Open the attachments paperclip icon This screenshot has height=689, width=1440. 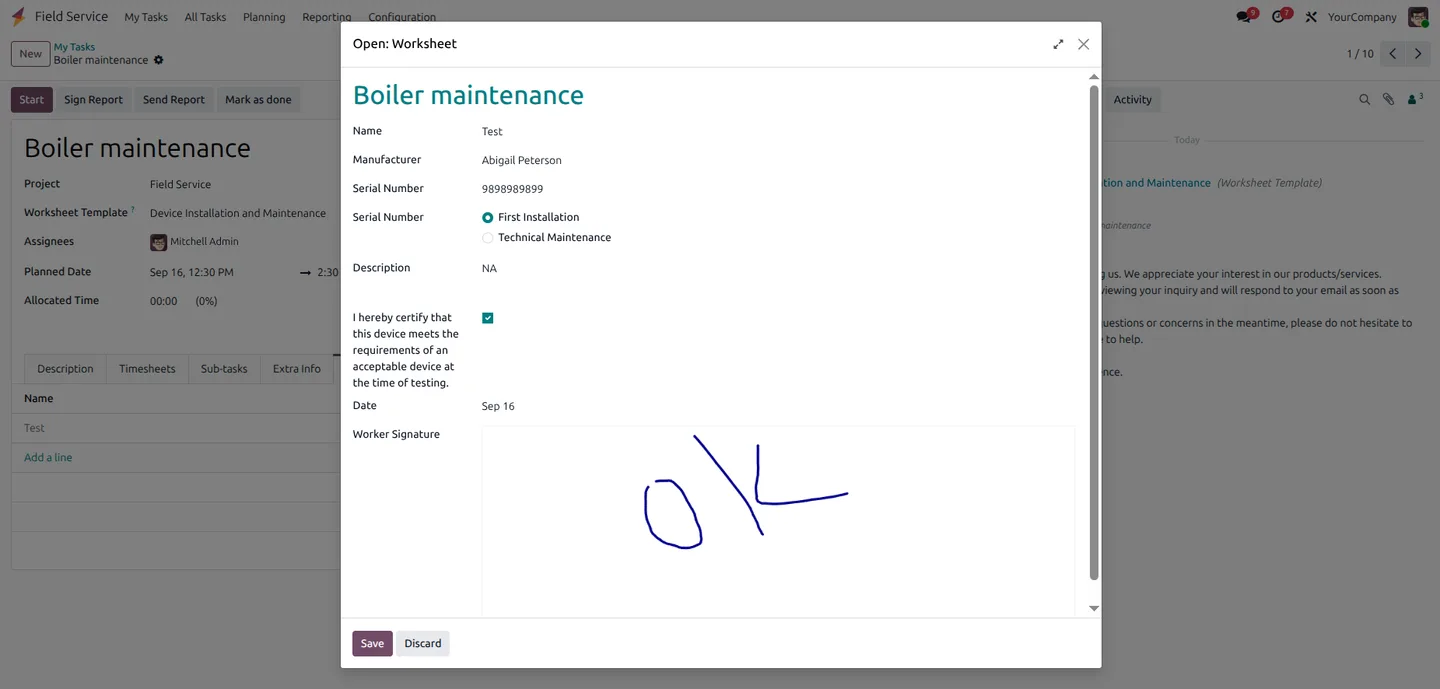point(1388,100)
